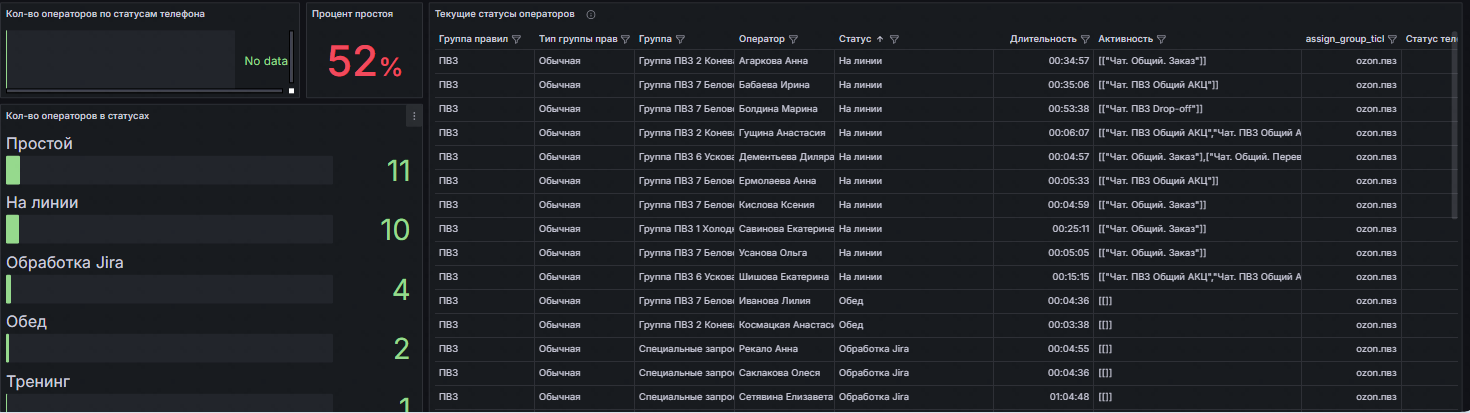Click horizontal scrollbar in phone statuses panel
Screen dimensions: 1470x413
pos(145,90)
